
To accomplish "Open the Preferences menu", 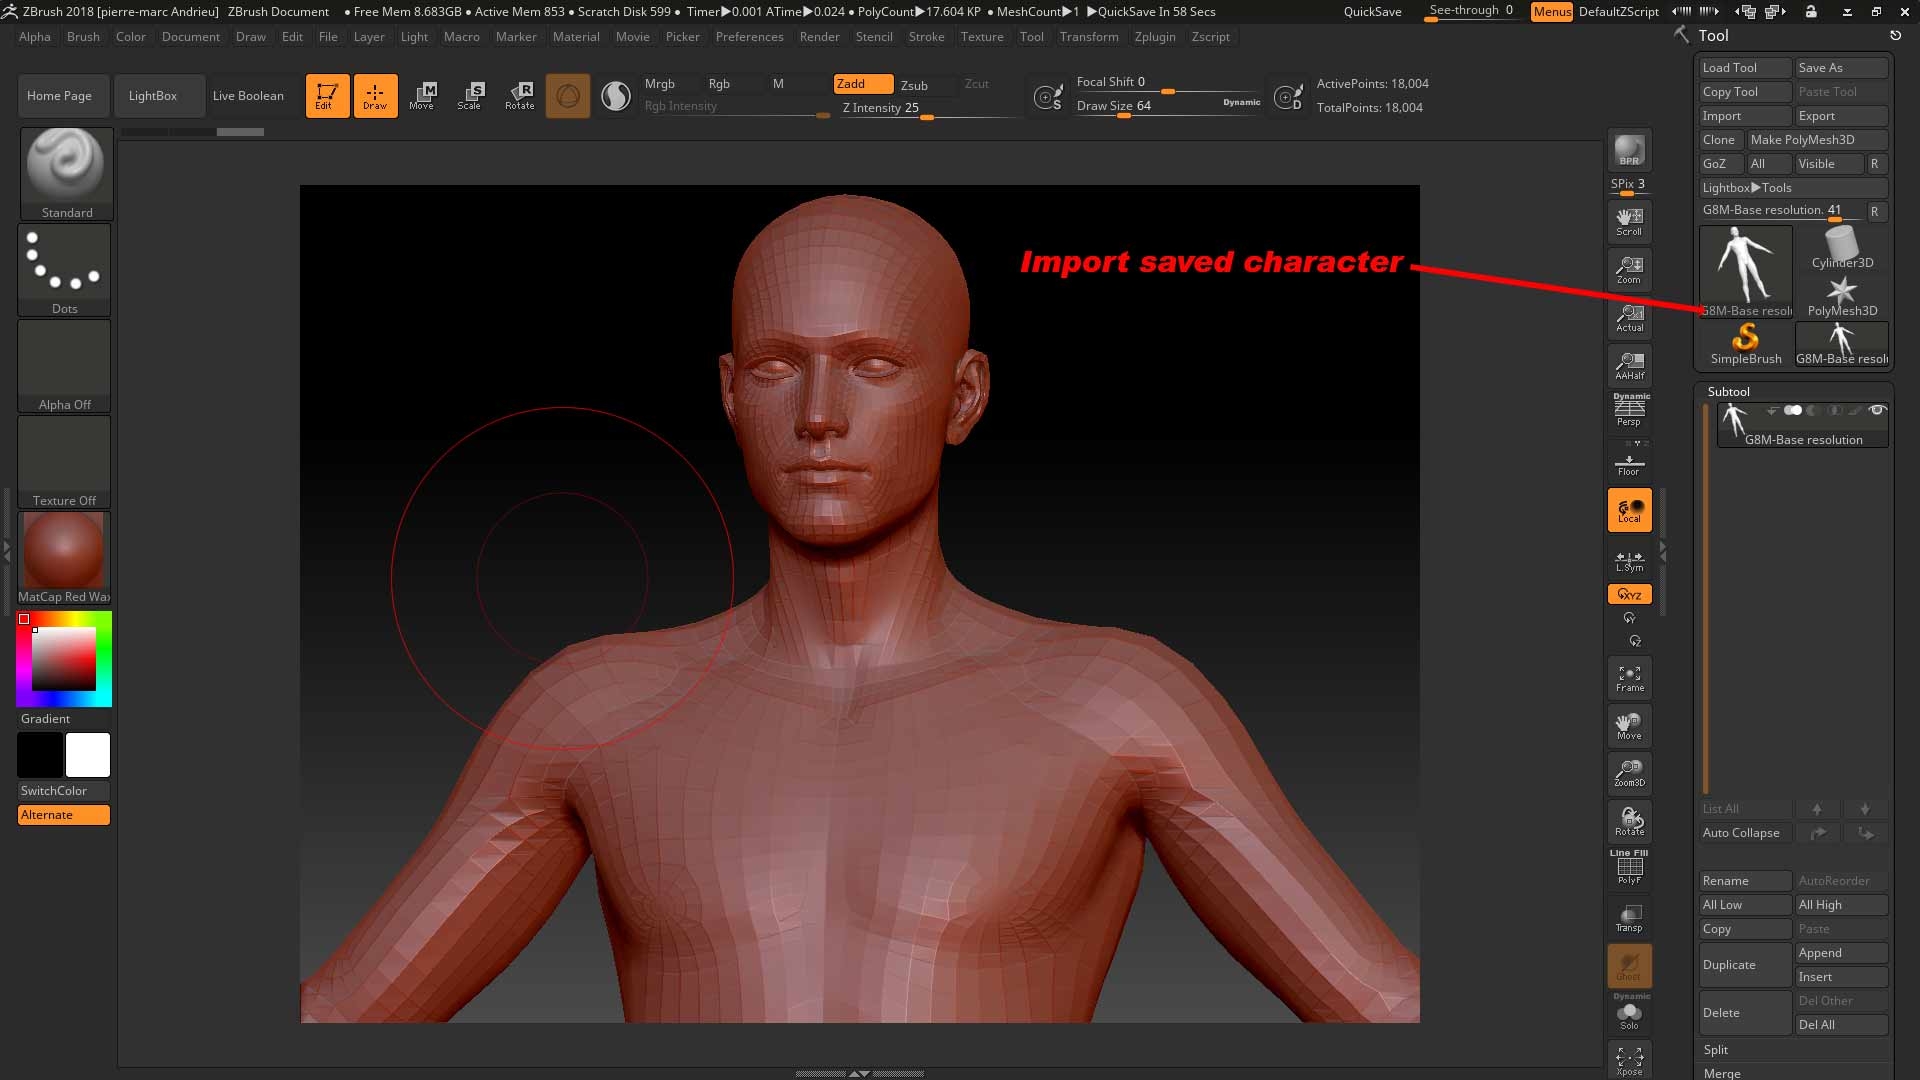I will click(x=750, y=37).
